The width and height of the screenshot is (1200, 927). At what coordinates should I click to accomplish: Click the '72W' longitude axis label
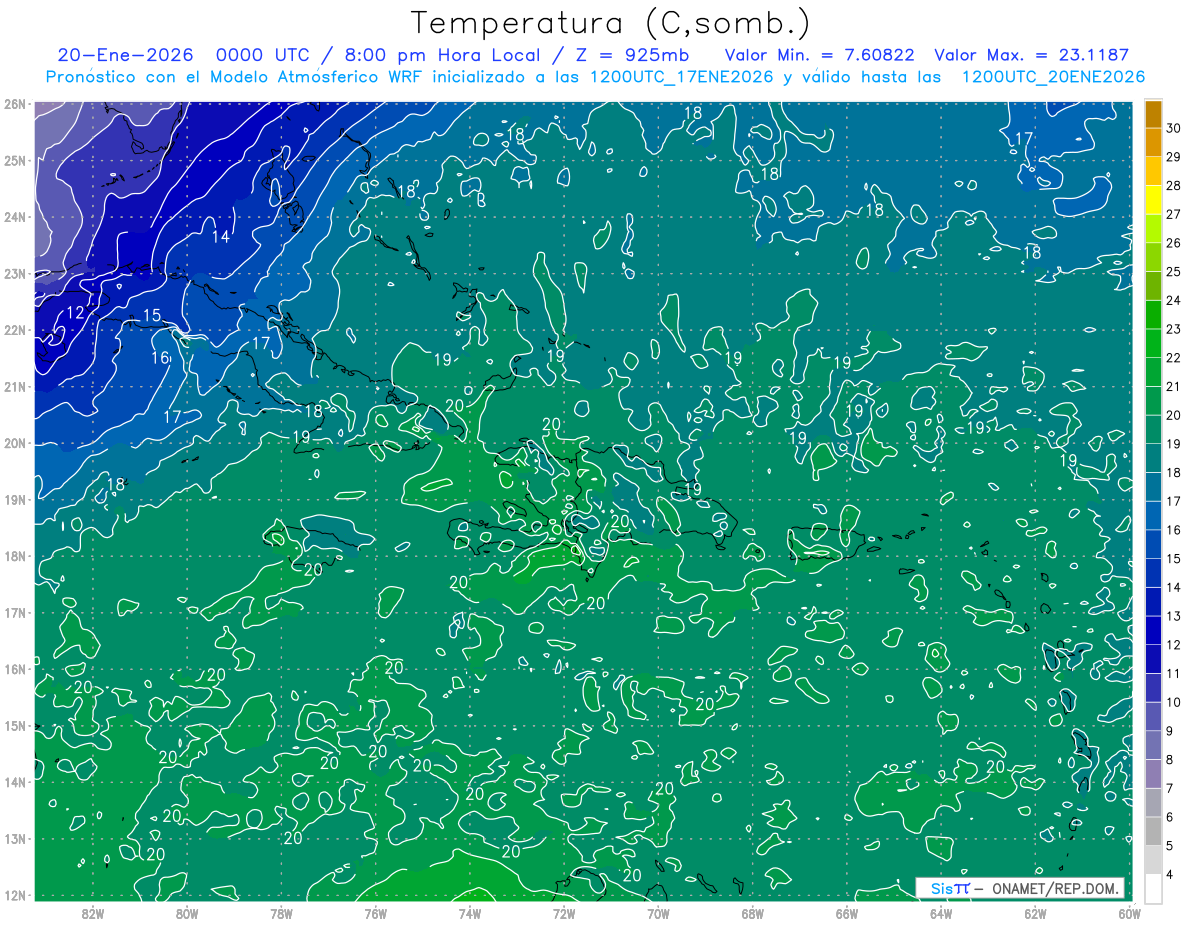pyautogui.click(x=564, y=912)
